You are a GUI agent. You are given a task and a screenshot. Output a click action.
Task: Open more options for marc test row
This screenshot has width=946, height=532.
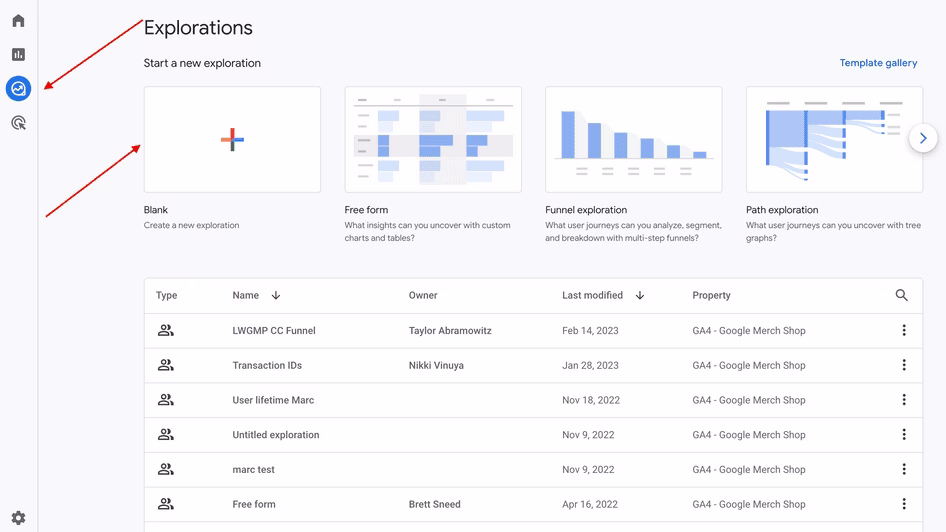tap(904, 469)
